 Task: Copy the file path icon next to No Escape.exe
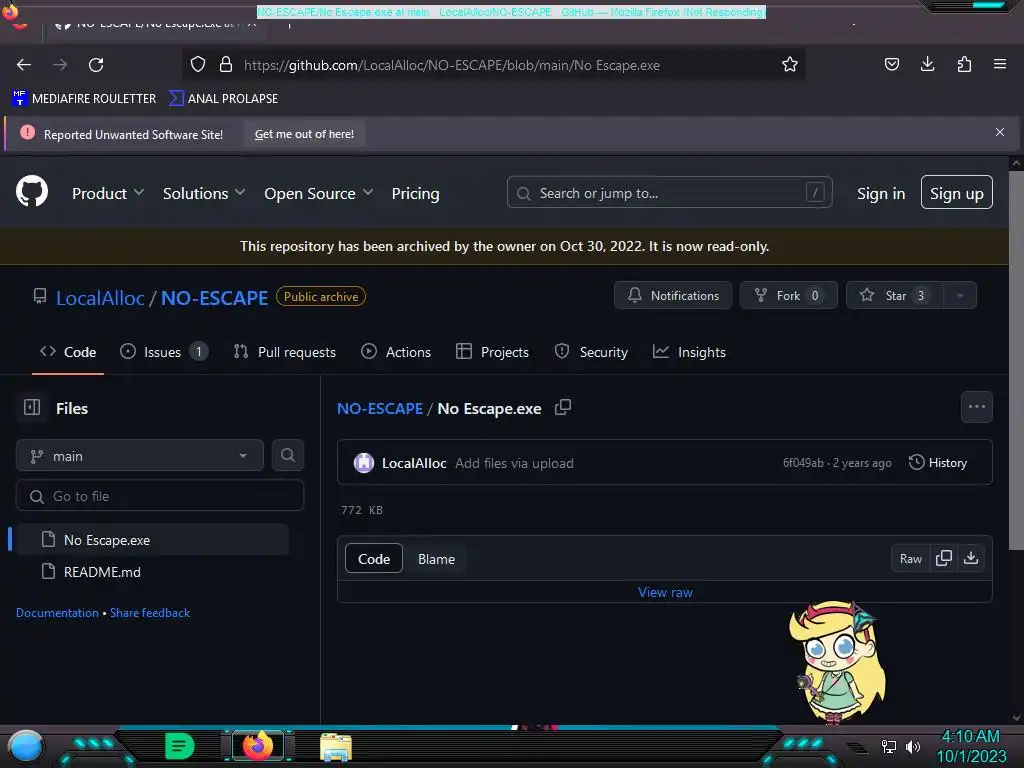562,408
